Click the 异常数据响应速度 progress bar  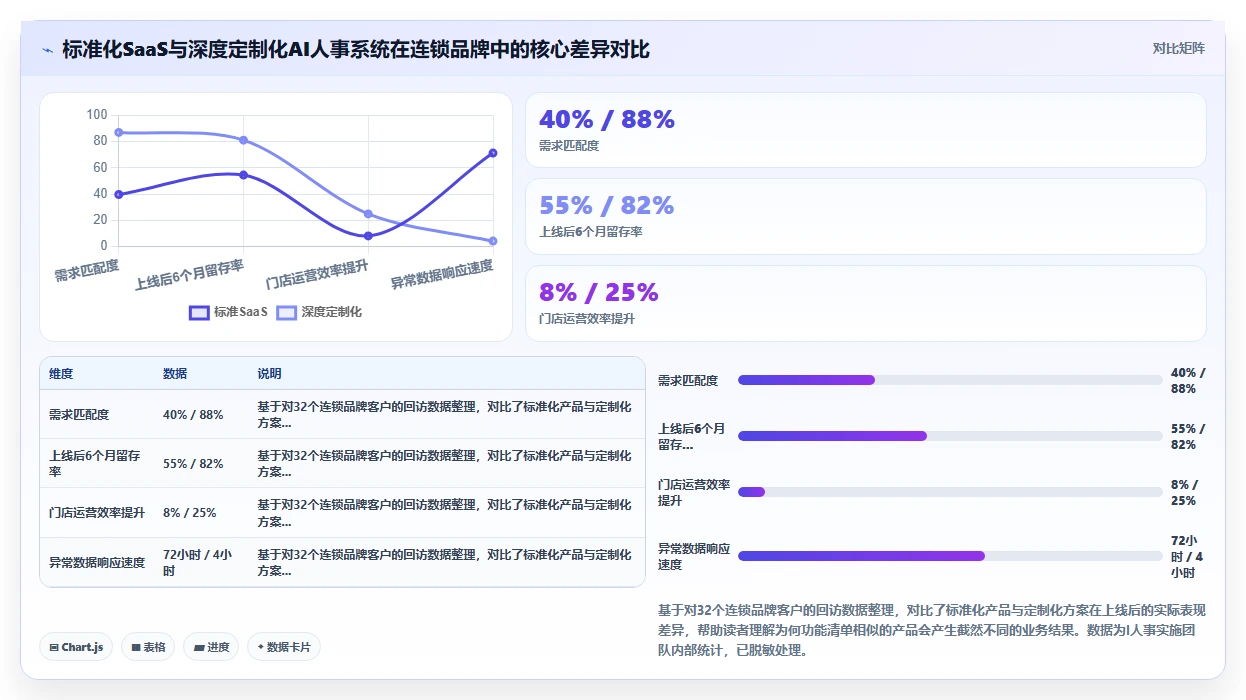pyautogui.click(x=950, y=556)
